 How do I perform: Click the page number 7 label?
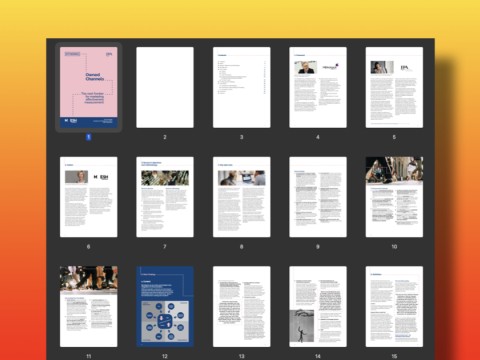tap(165, 247)
